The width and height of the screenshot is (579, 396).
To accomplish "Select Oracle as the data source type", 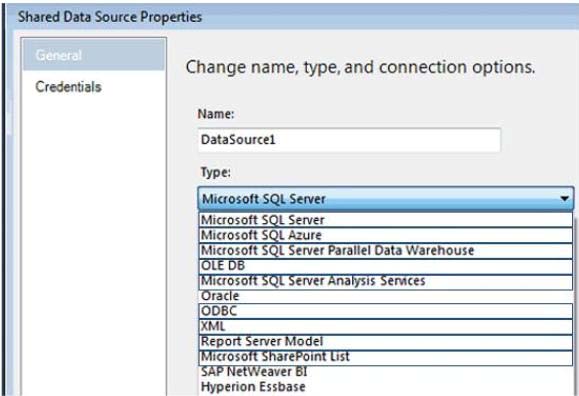I will tap(386, 296).
